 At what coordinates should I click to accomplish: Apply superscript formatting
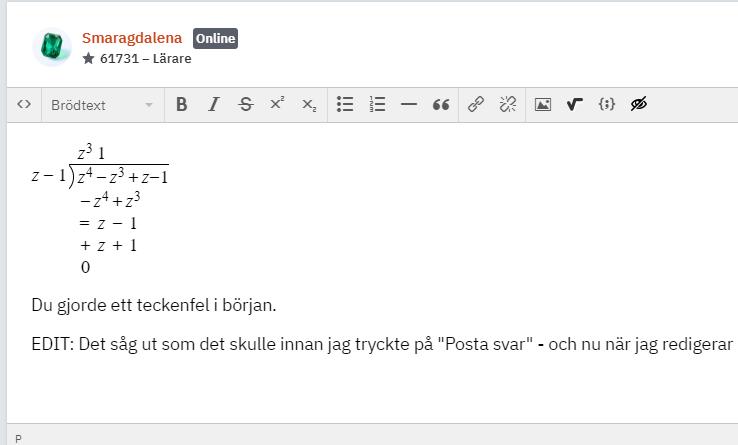pos(277,104)
